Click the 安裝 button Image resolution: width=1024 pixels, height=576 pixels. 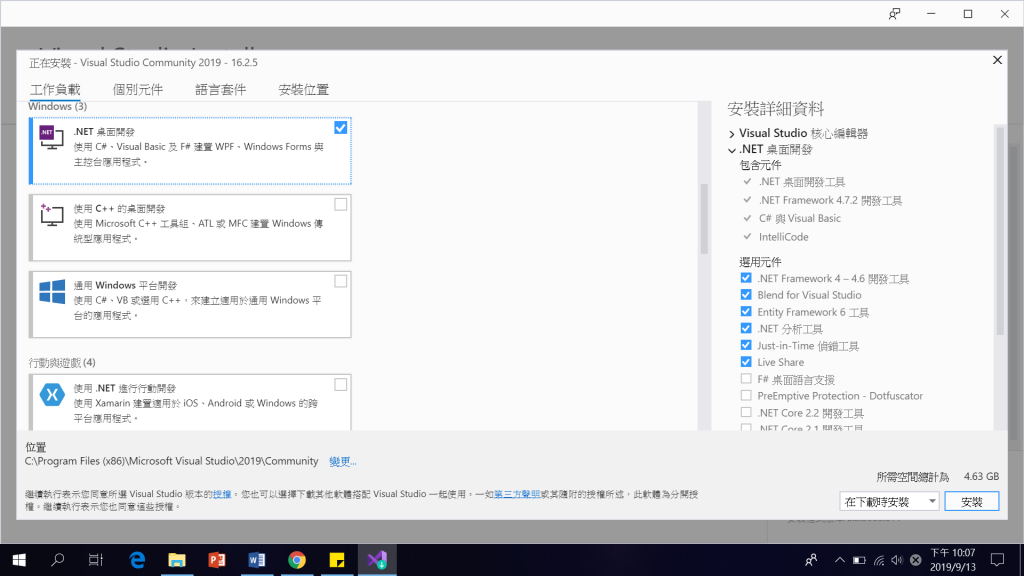click(972, 502)
